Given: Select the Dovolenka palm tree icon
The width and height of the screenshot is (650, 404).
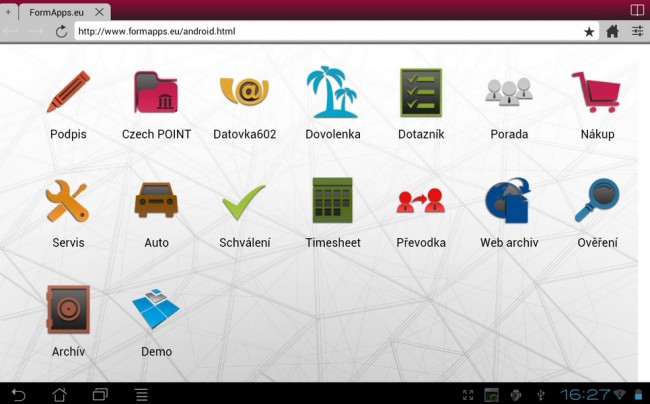Looking at the screenshot, I should [x=332, y=93].
